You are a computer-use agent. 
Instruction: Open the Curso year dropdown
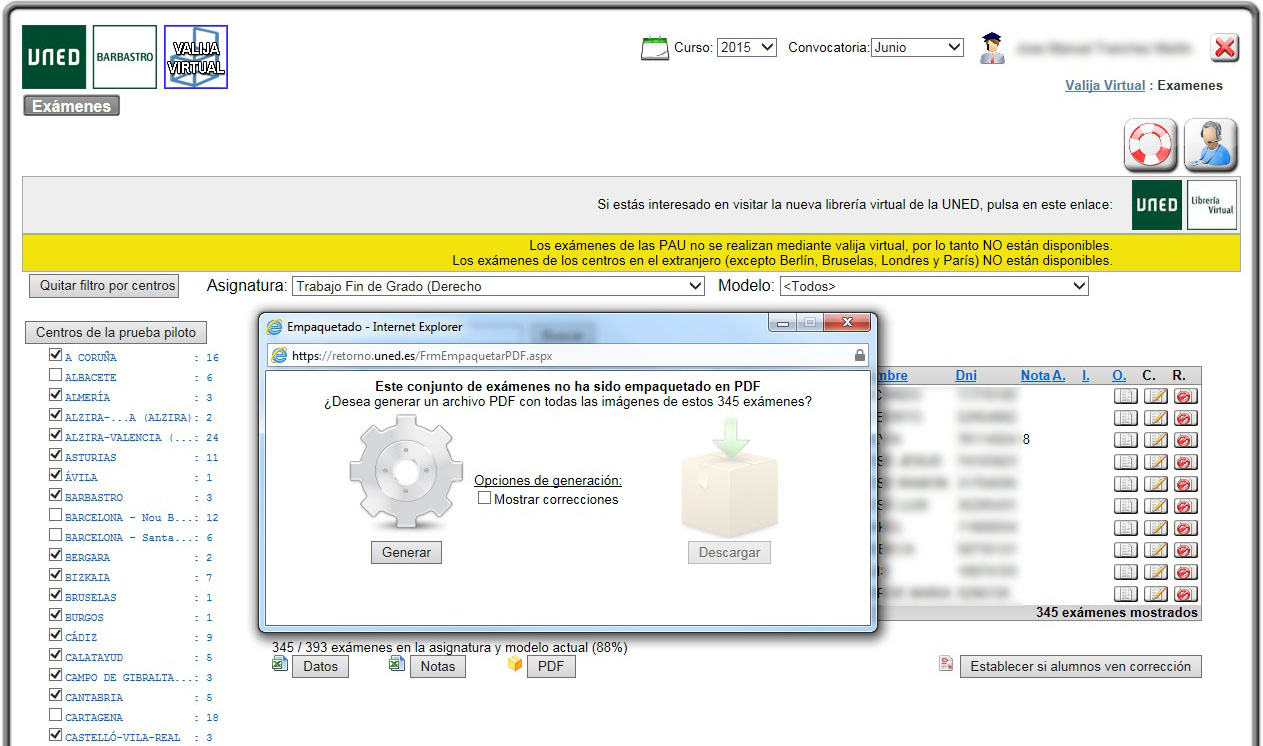(x=747, y=47)
